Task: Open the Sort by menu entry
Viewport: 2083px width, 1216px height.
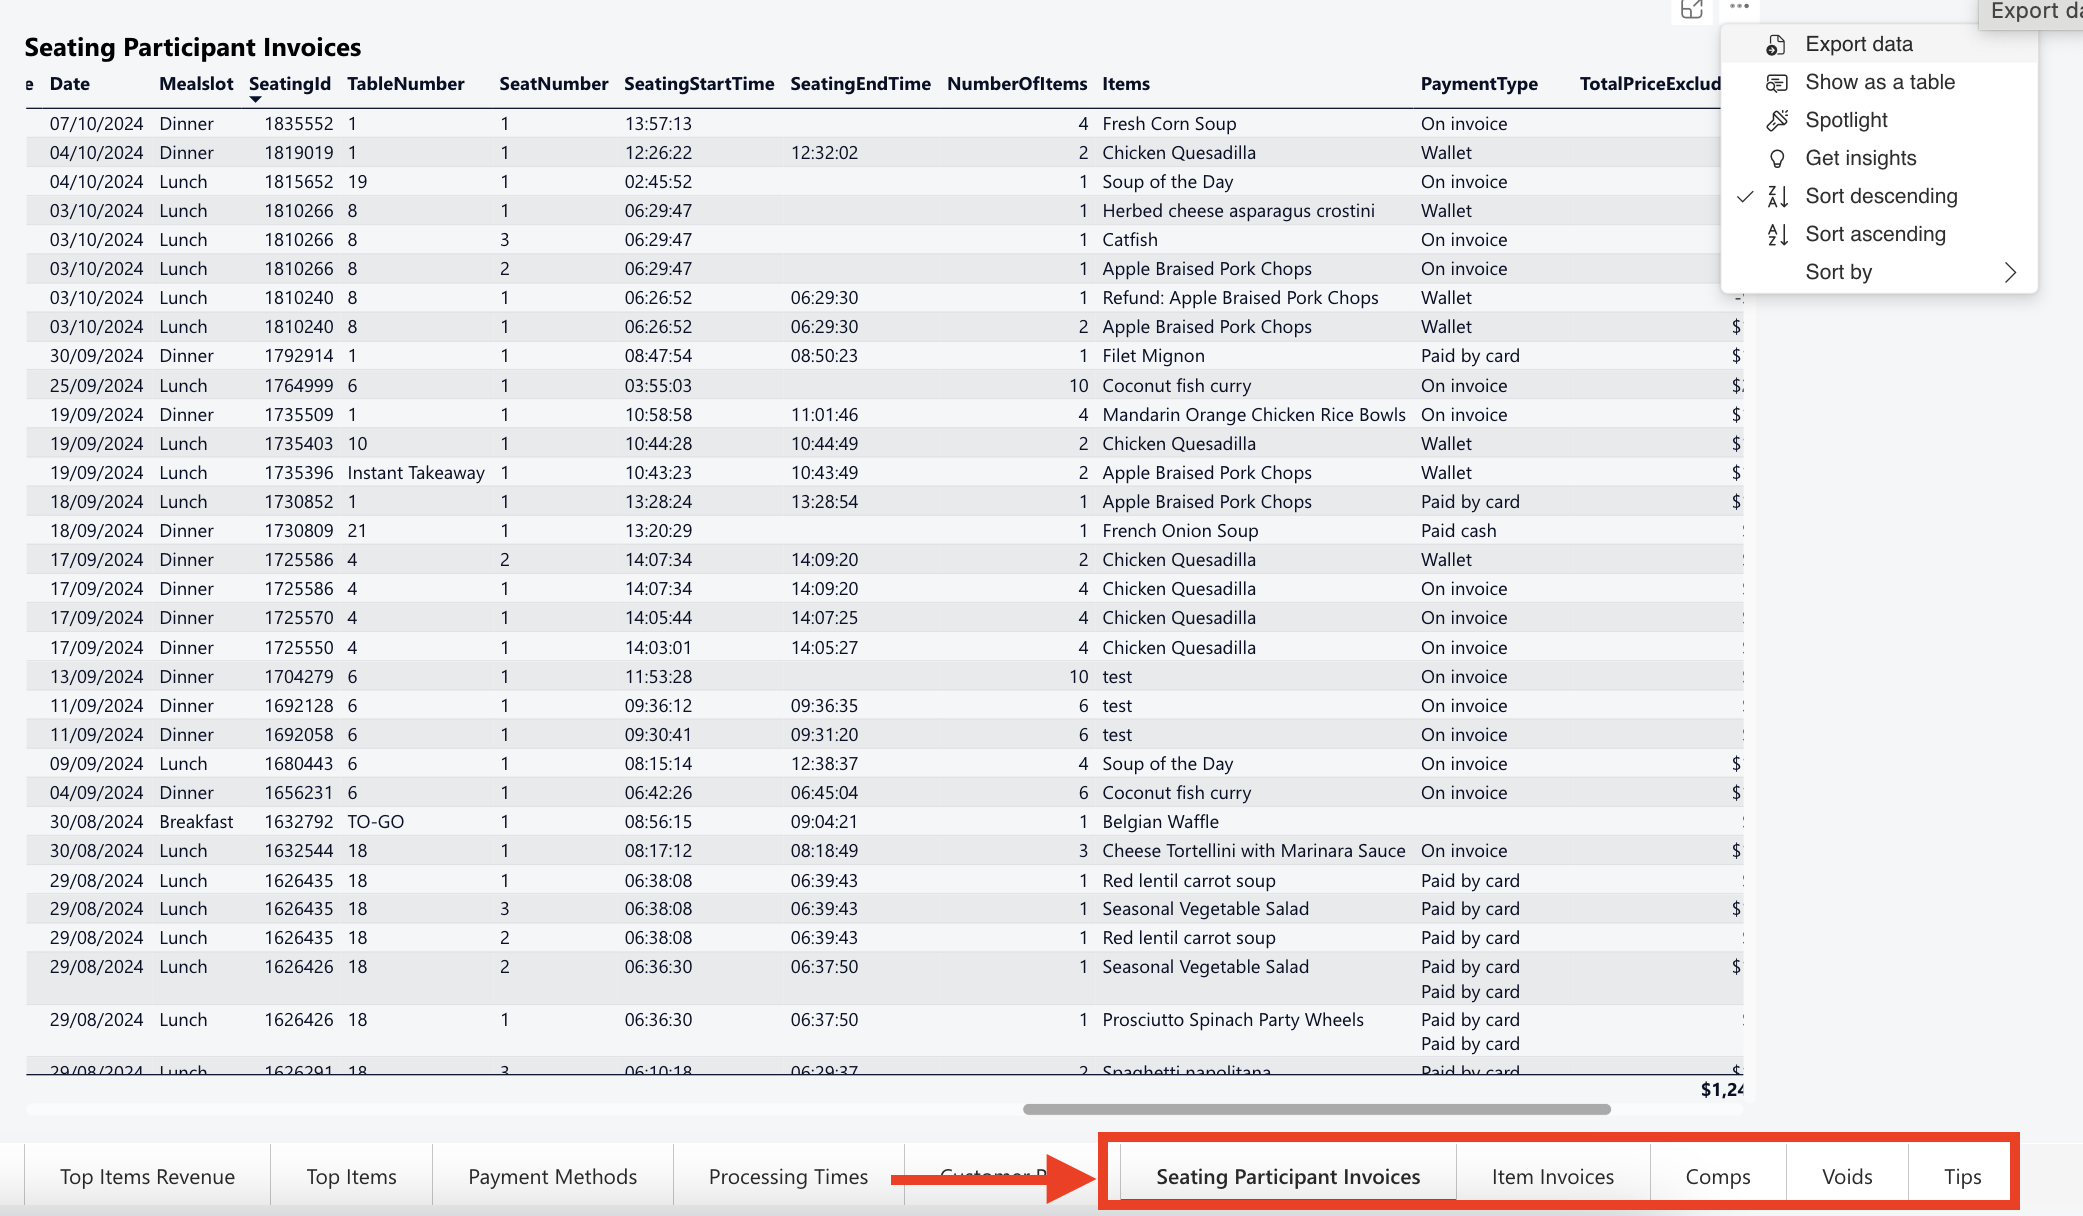Action: tap(1879, 272)
